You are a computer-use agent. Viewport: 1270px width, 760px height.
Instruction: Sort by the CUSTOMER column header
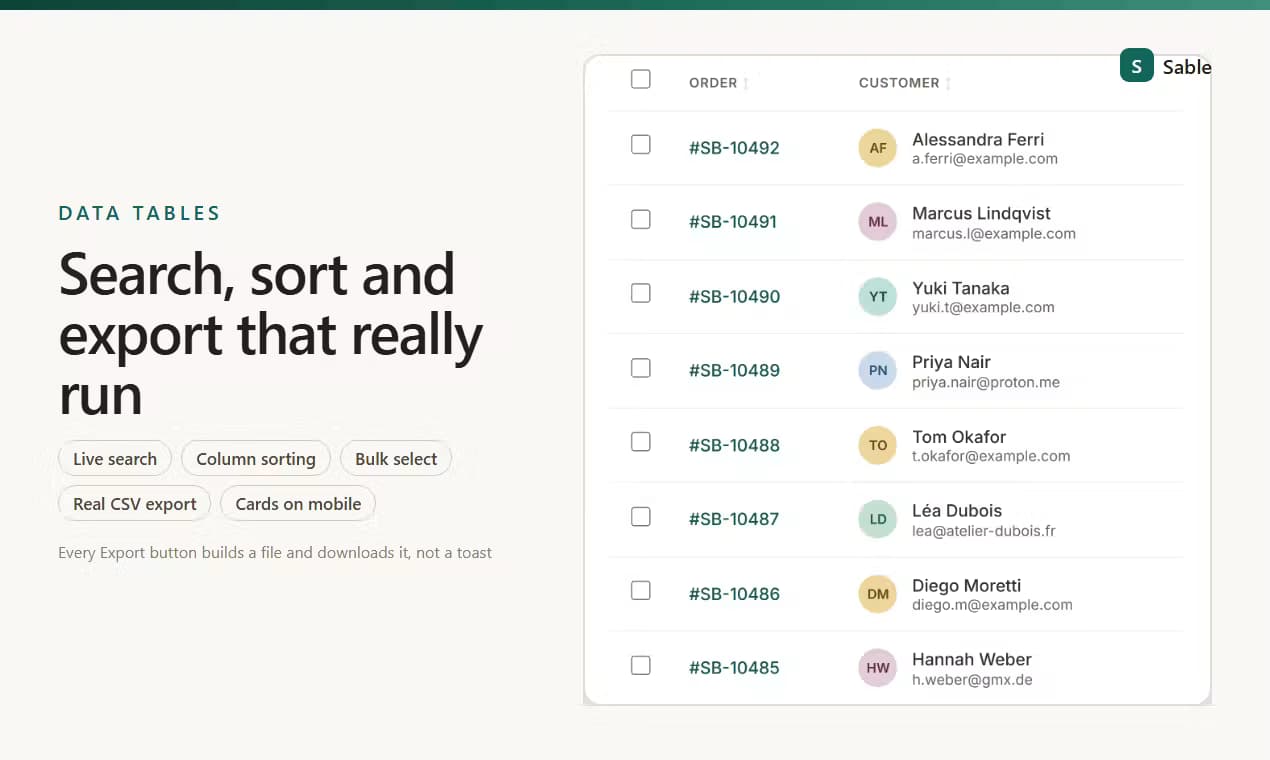coord(905,83)
